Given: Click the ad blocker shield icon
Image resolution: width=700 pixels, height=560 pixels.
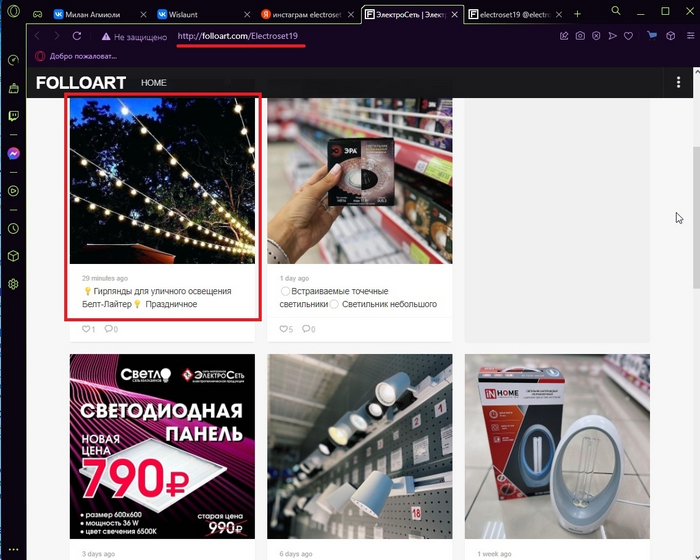Looking at the screenshot, I should (x=596, y=36).
